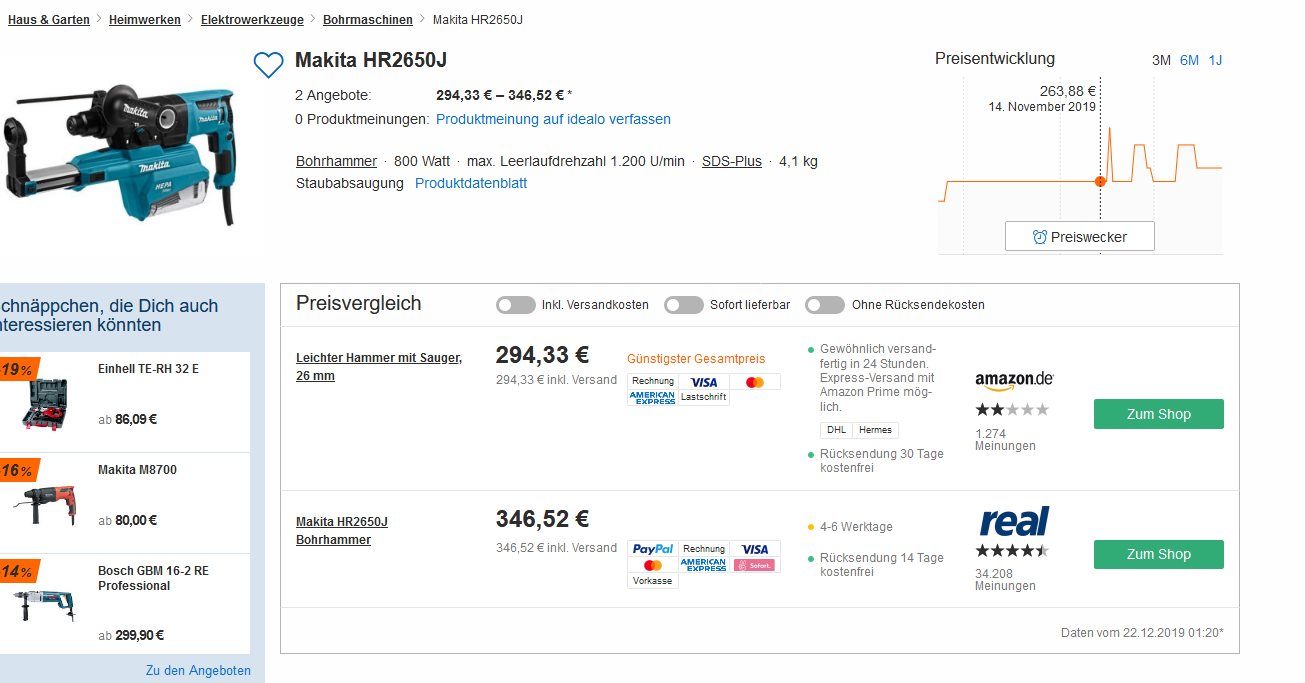Viewport: 1305px width, 683px height.
Task: Toggle Ohne Rücksendekosten switch
Action: [x=825, y=305]
